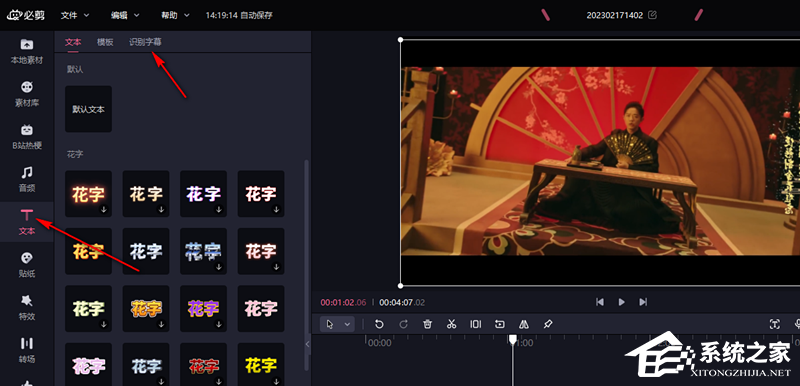The width and height of the screenshot is (800, 386).
Task: Click the undo arrow in timeline toolbar
Action: (379, 324)
